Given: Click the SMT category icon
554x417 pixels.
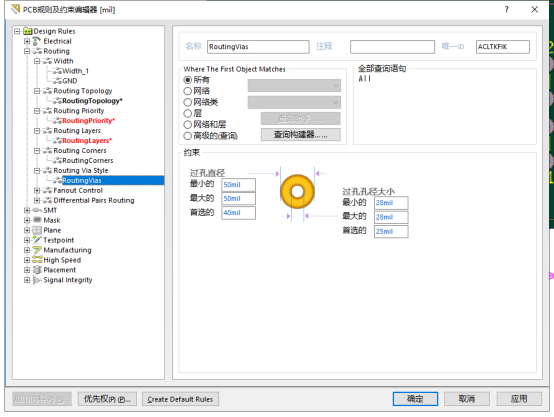Looking at the screenshot, I should coord(37,210).
